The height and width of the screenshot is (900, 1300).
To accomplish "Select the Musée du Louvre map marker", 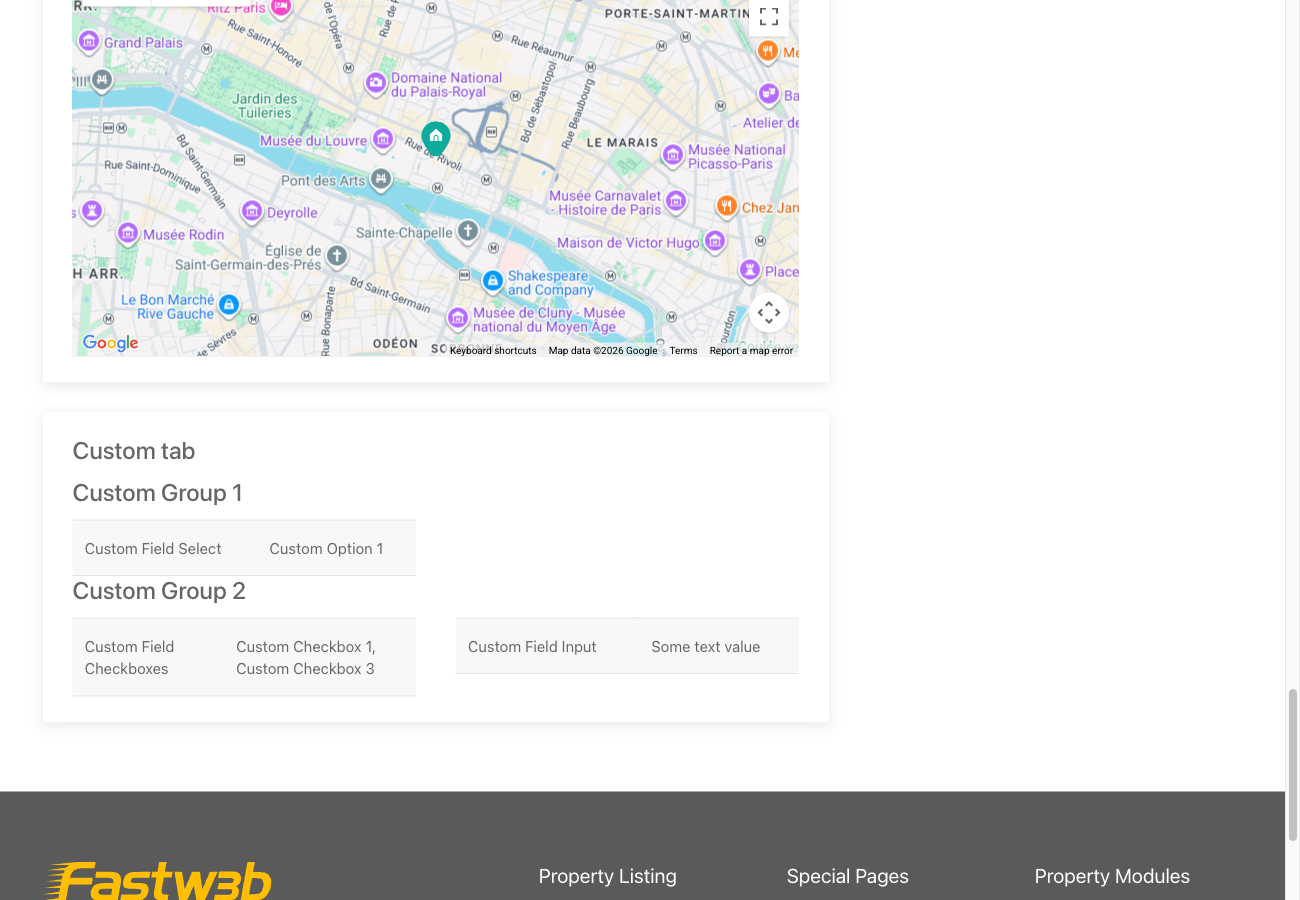I will coord(383,140).
